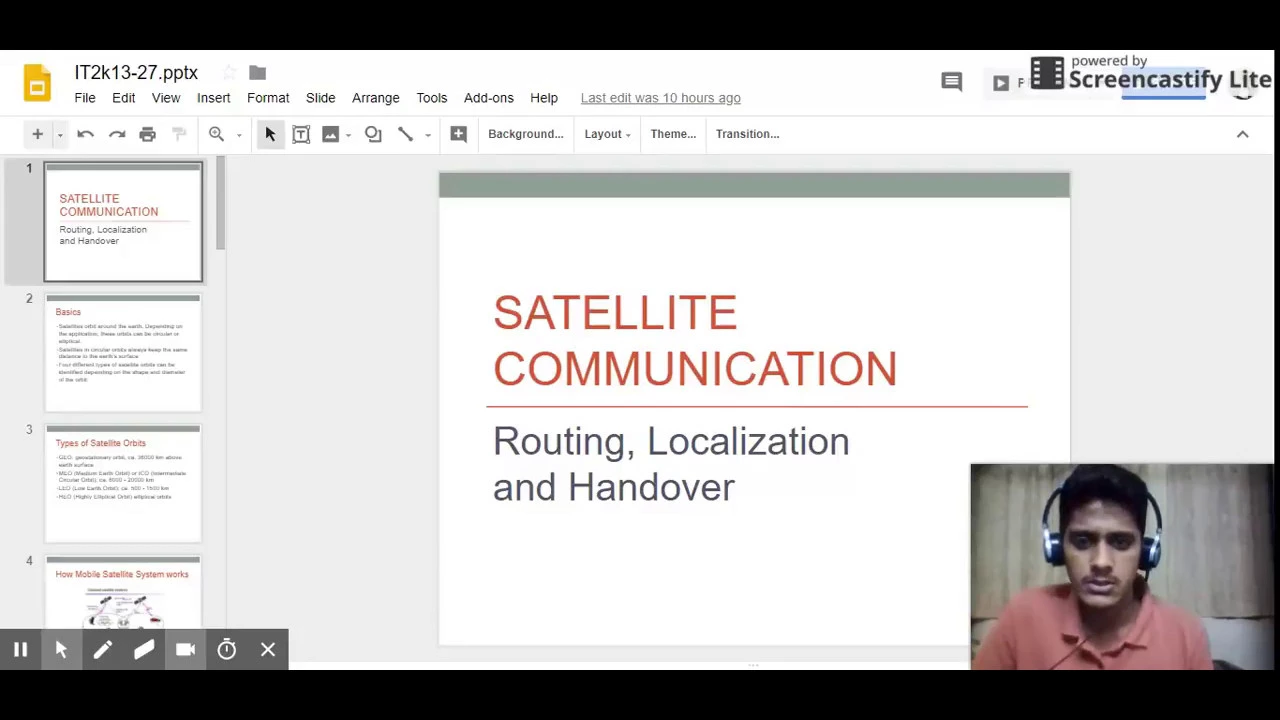Open the Edit menu
Image resolution: width=1280 pixels, height=720 pixels.
pos(123,98)
